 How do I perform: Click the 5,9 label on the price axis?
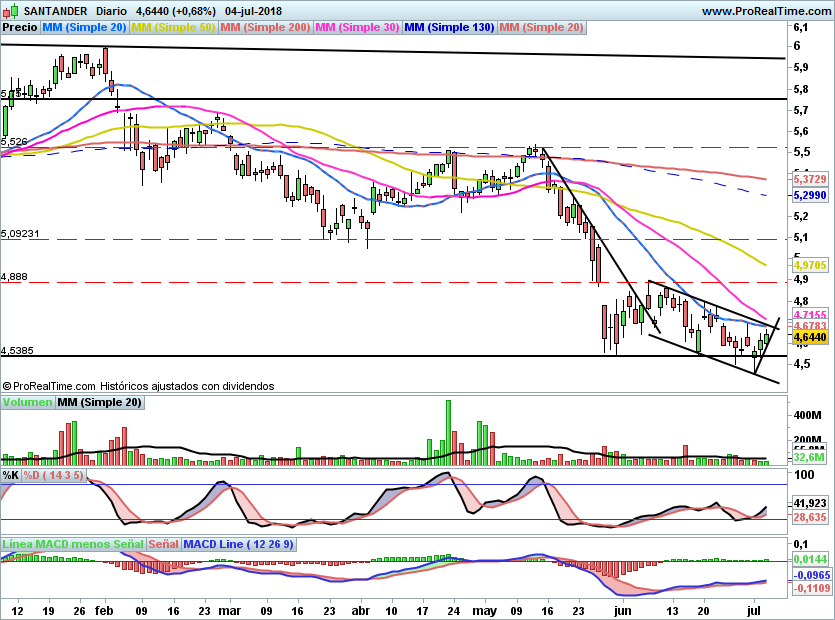point(801,67)
